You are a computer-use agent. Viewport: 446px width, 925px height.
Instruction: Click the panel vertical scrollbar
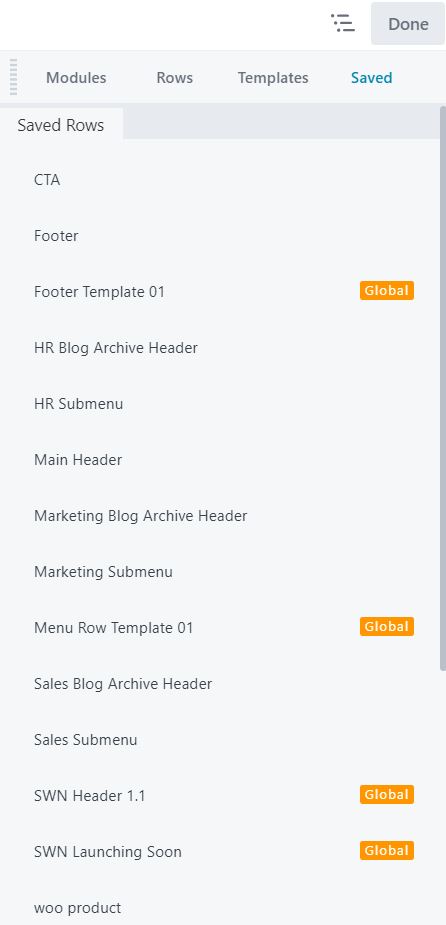tap(443, 388)
